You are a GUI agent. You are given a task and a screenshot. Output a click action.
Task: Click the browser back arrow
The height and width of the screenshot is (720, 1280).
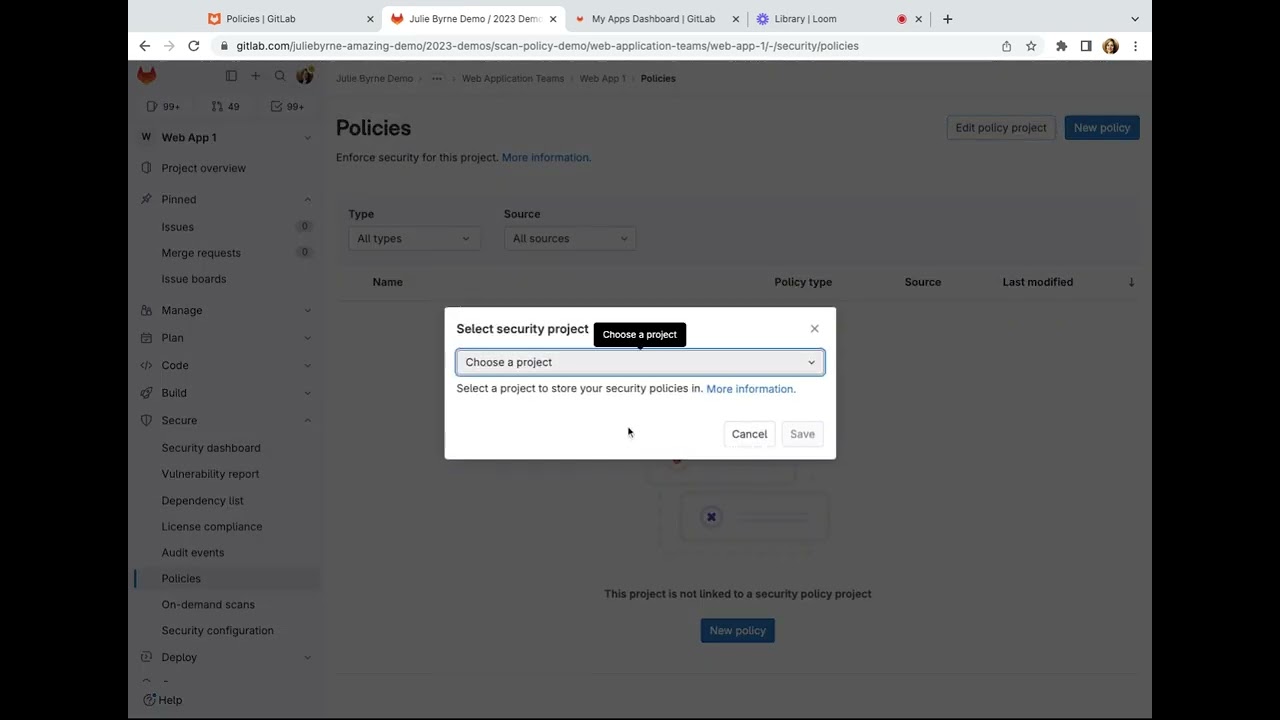[x=144, y=46]
